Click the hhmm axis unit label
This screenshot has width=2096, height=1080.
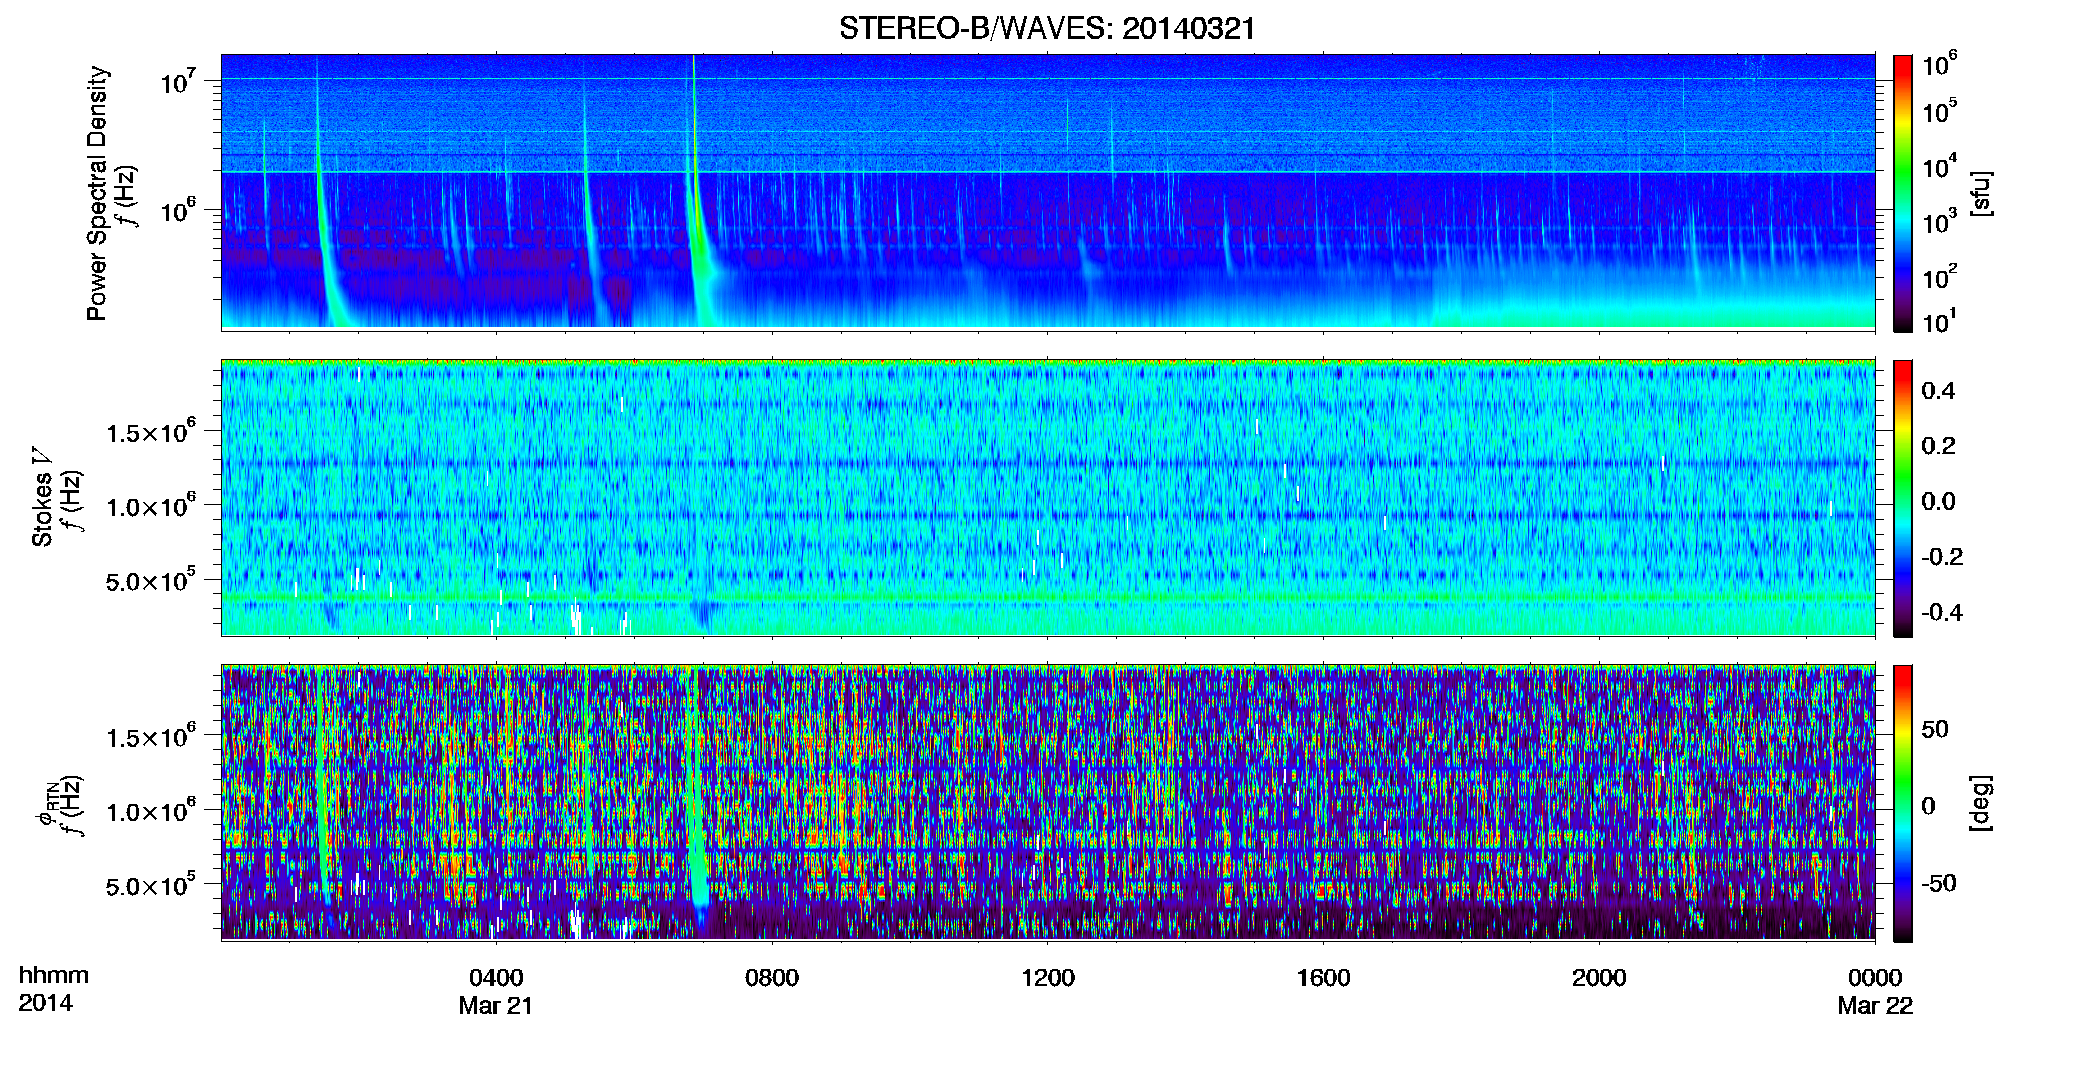pos(54,975)
